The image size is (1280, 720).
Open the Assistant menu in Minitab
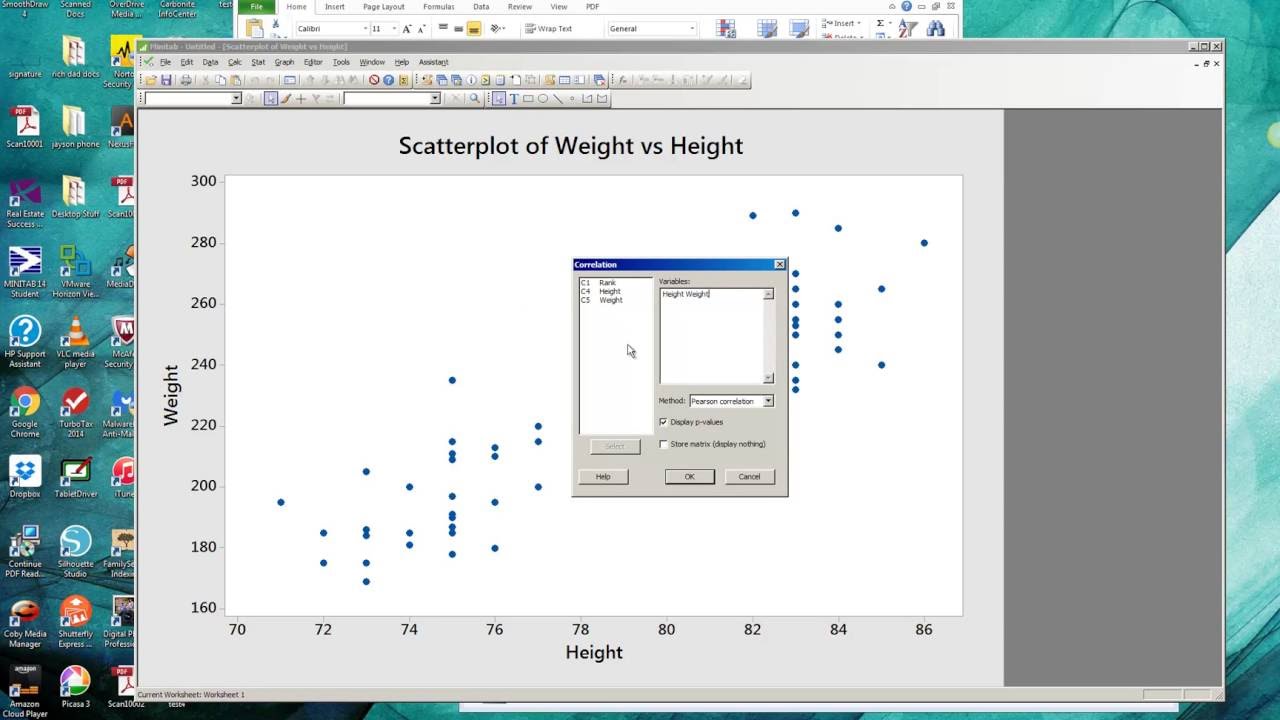433,62
